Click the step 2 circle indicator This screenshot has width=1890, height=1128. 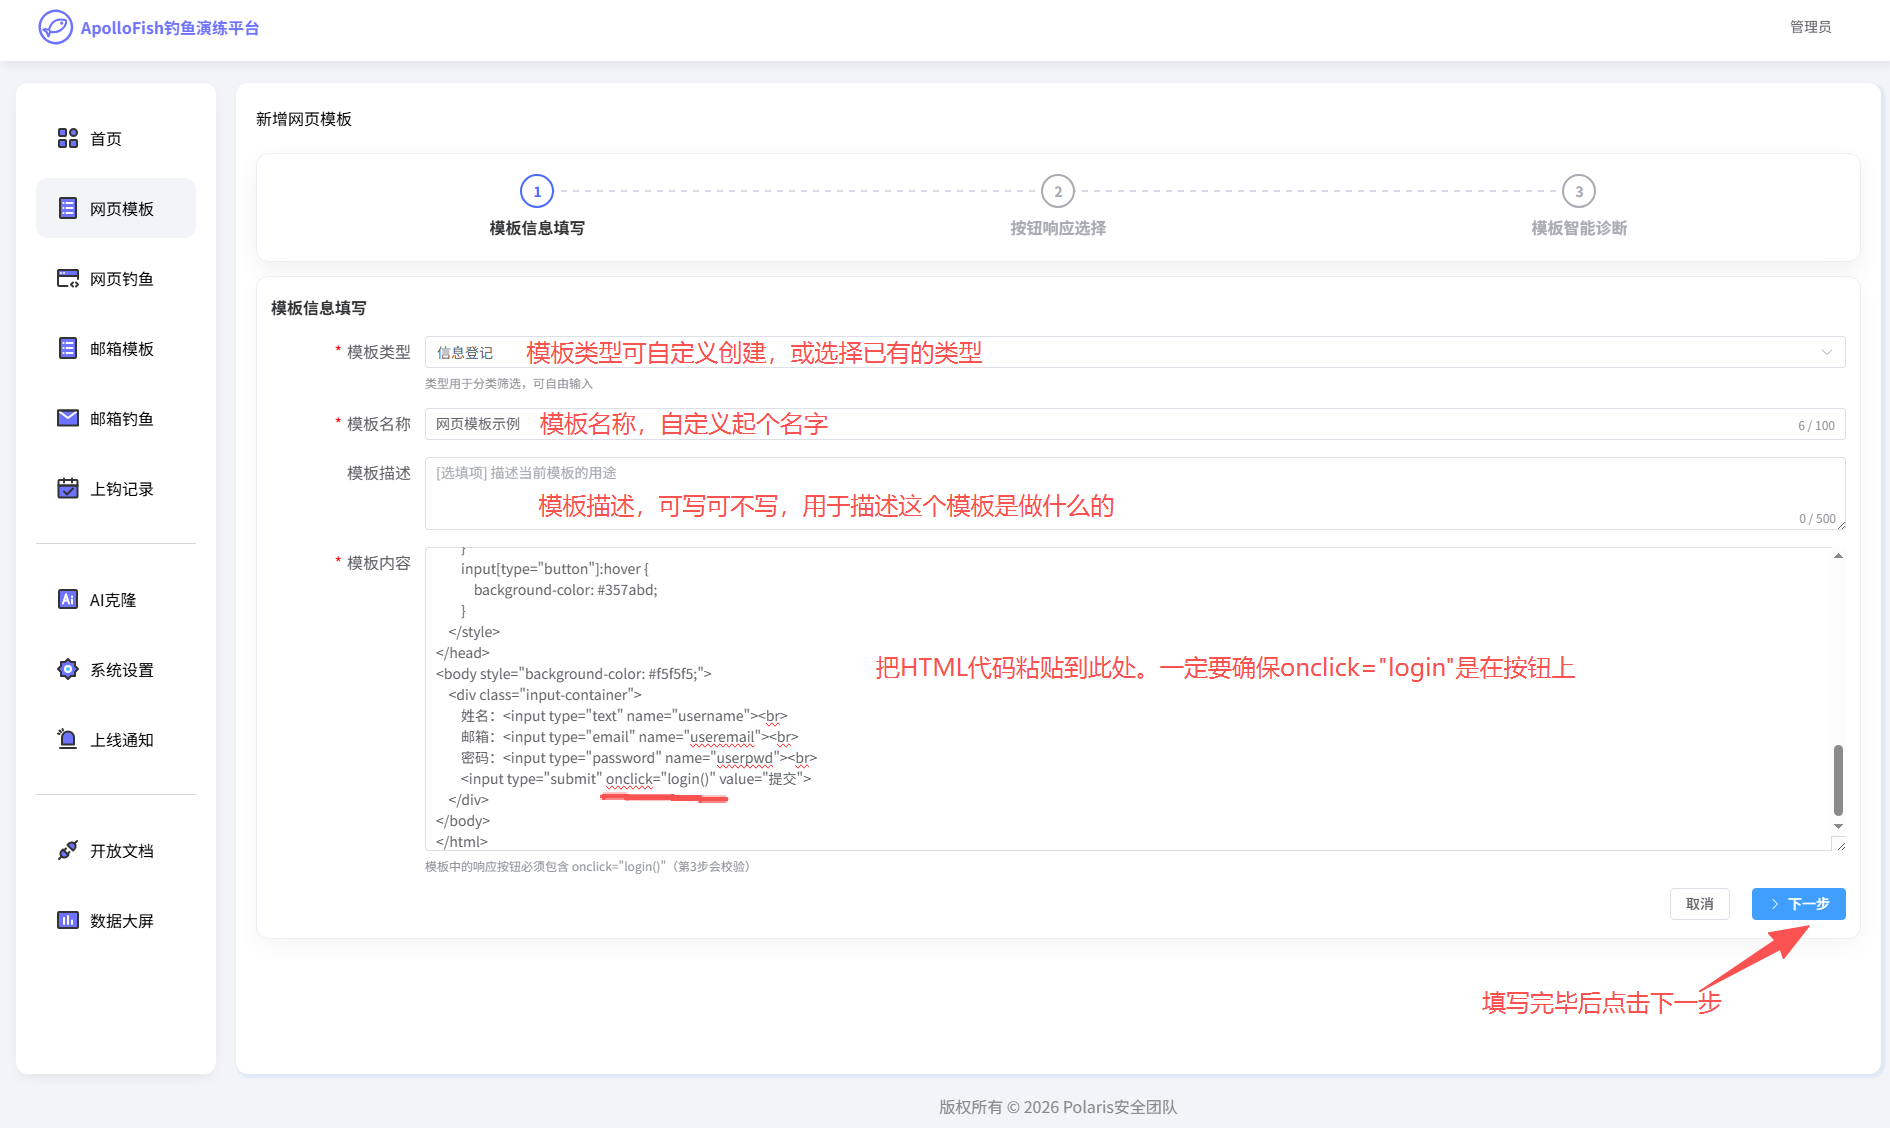pyautogui.click(x=1058, y=191)
